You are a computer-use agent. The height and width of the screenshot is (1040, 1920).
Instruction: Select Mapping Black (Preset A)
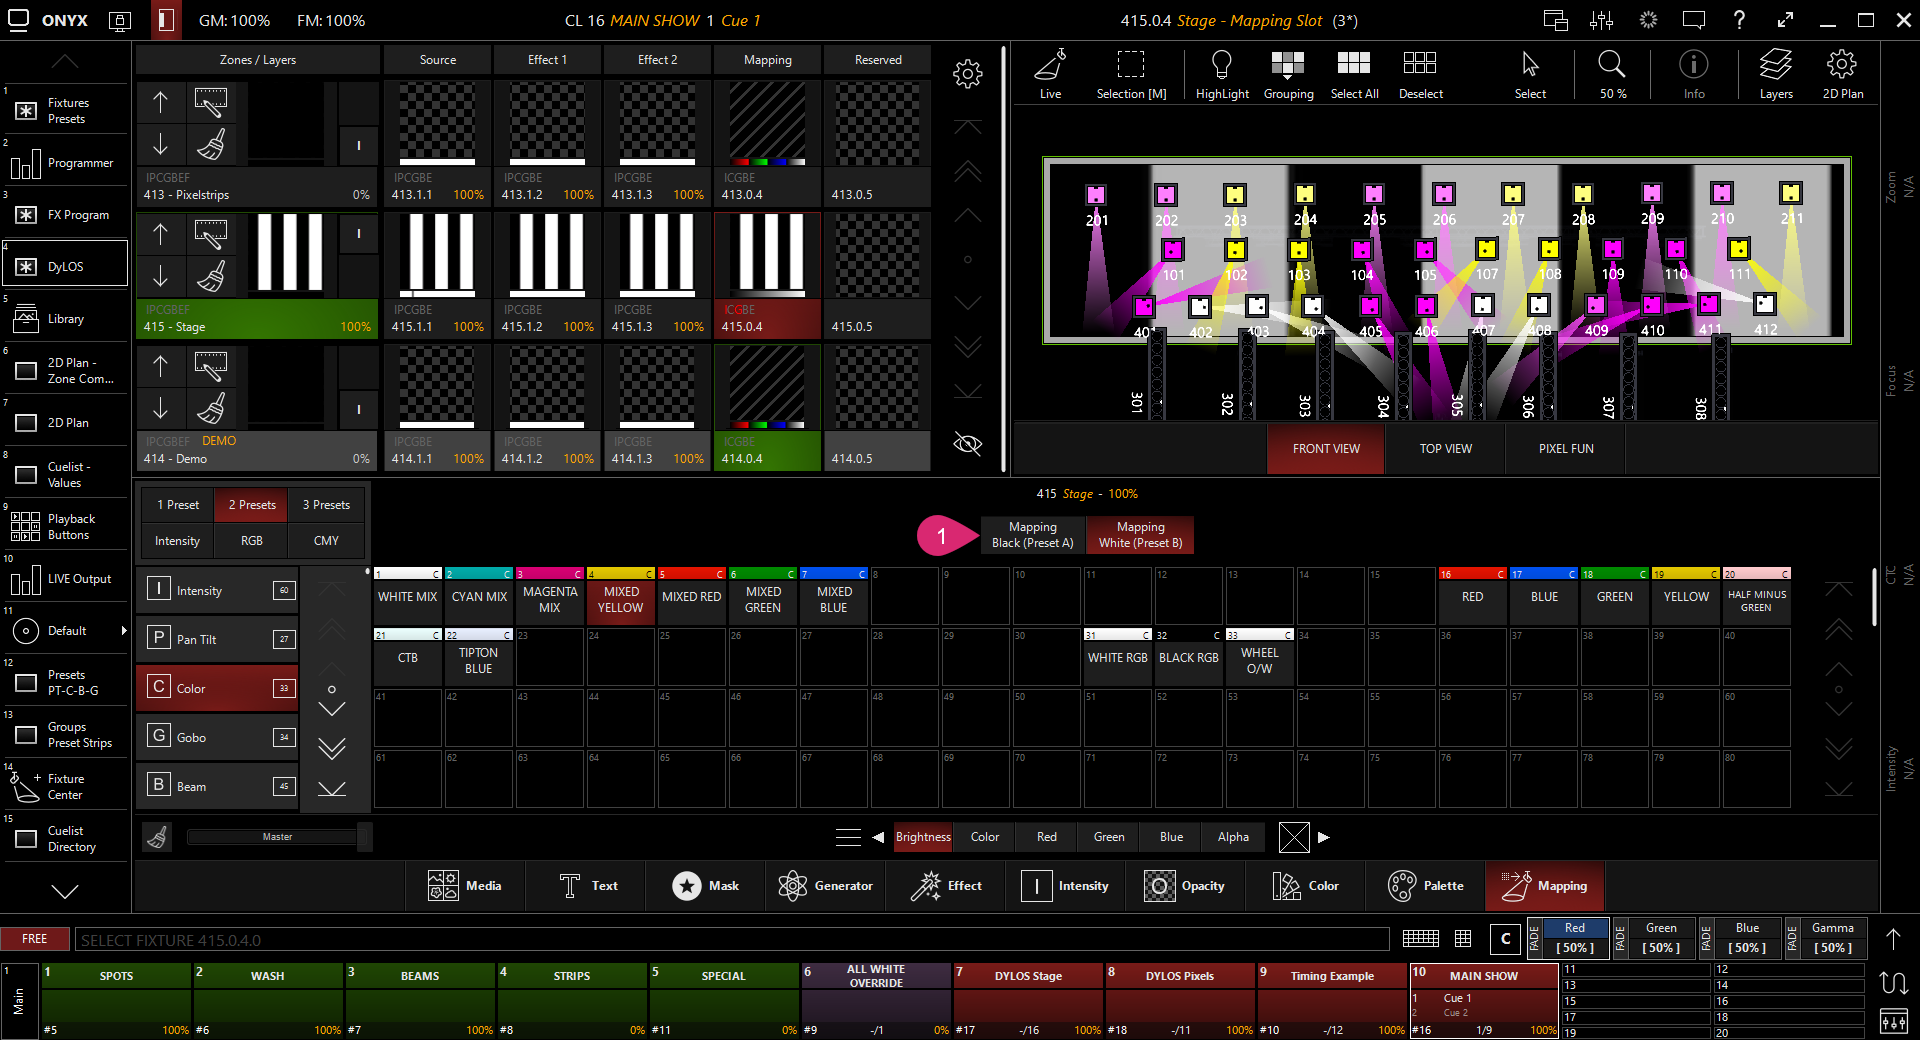(x=1033, y=534)
